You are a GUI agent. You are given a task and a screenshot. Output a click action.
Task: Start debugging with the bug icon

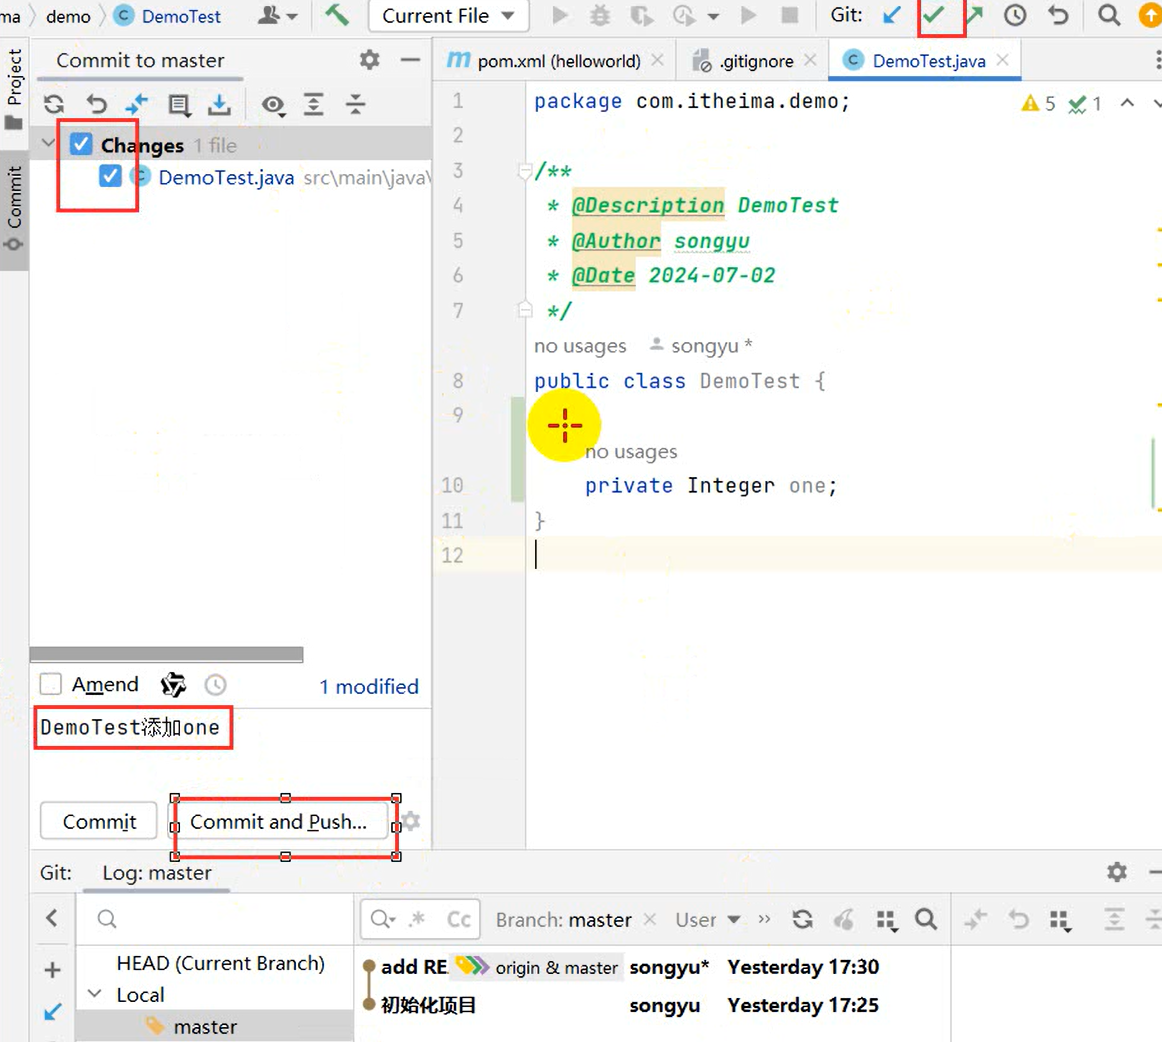600,16
